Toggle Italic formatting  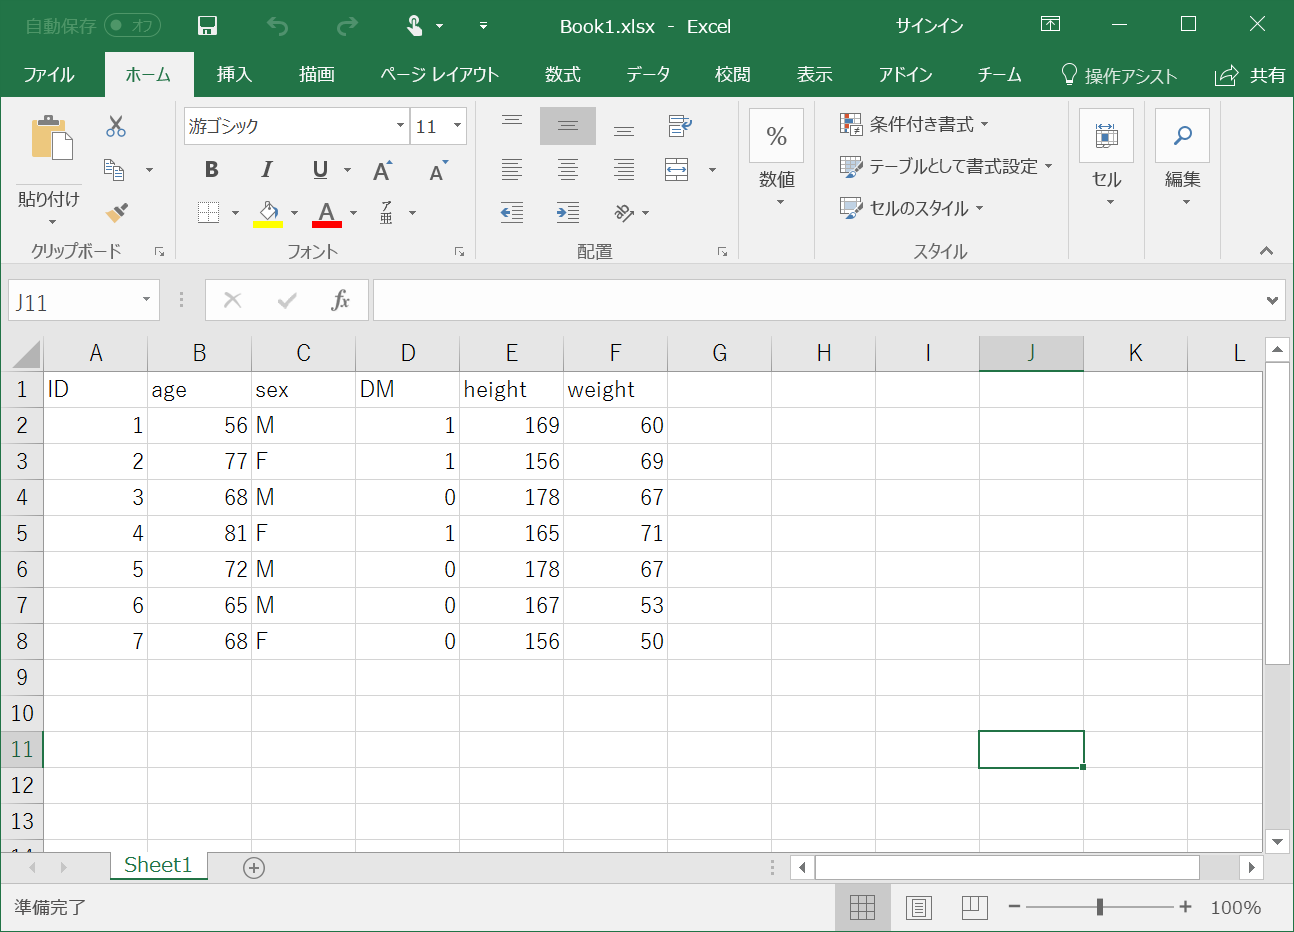tap(266, 170)
